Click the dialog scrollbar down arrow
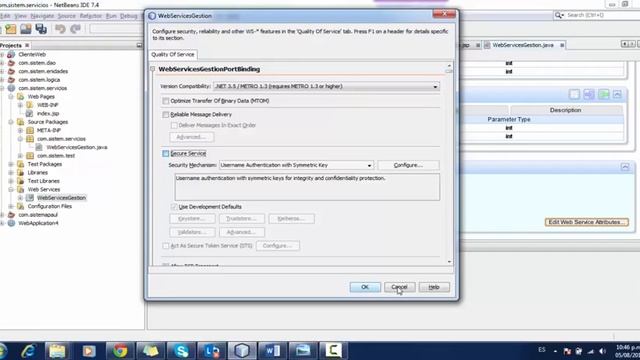Image resolution: width=640 pixels, height=360 pixels. (x=449, y=262)
